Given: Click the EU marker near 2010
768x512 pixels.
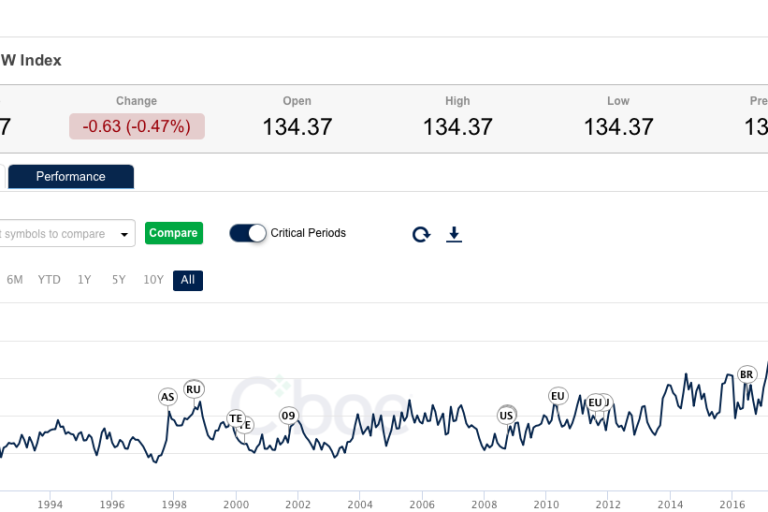Looking at the screenshot, I should point(558,396).
